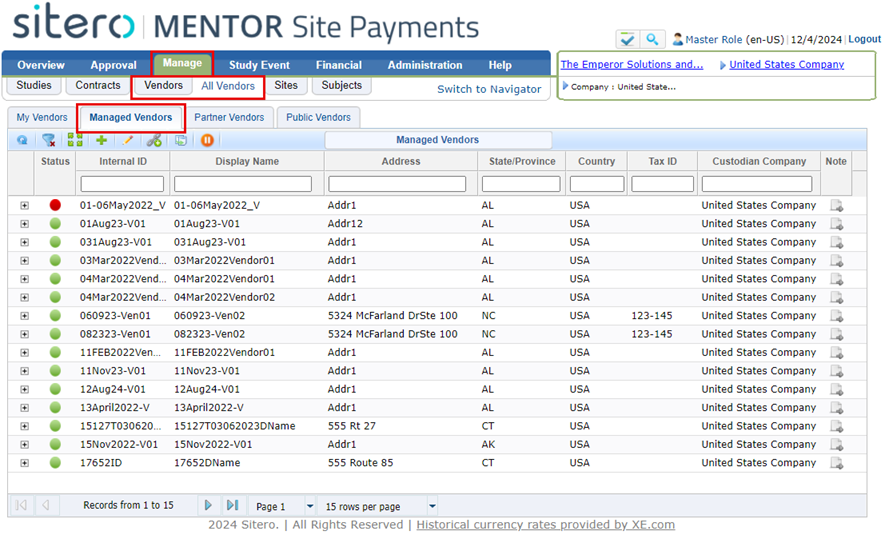885x535 pixels.
Task: Click the Display Name filter field
Action: coord(243,184)
